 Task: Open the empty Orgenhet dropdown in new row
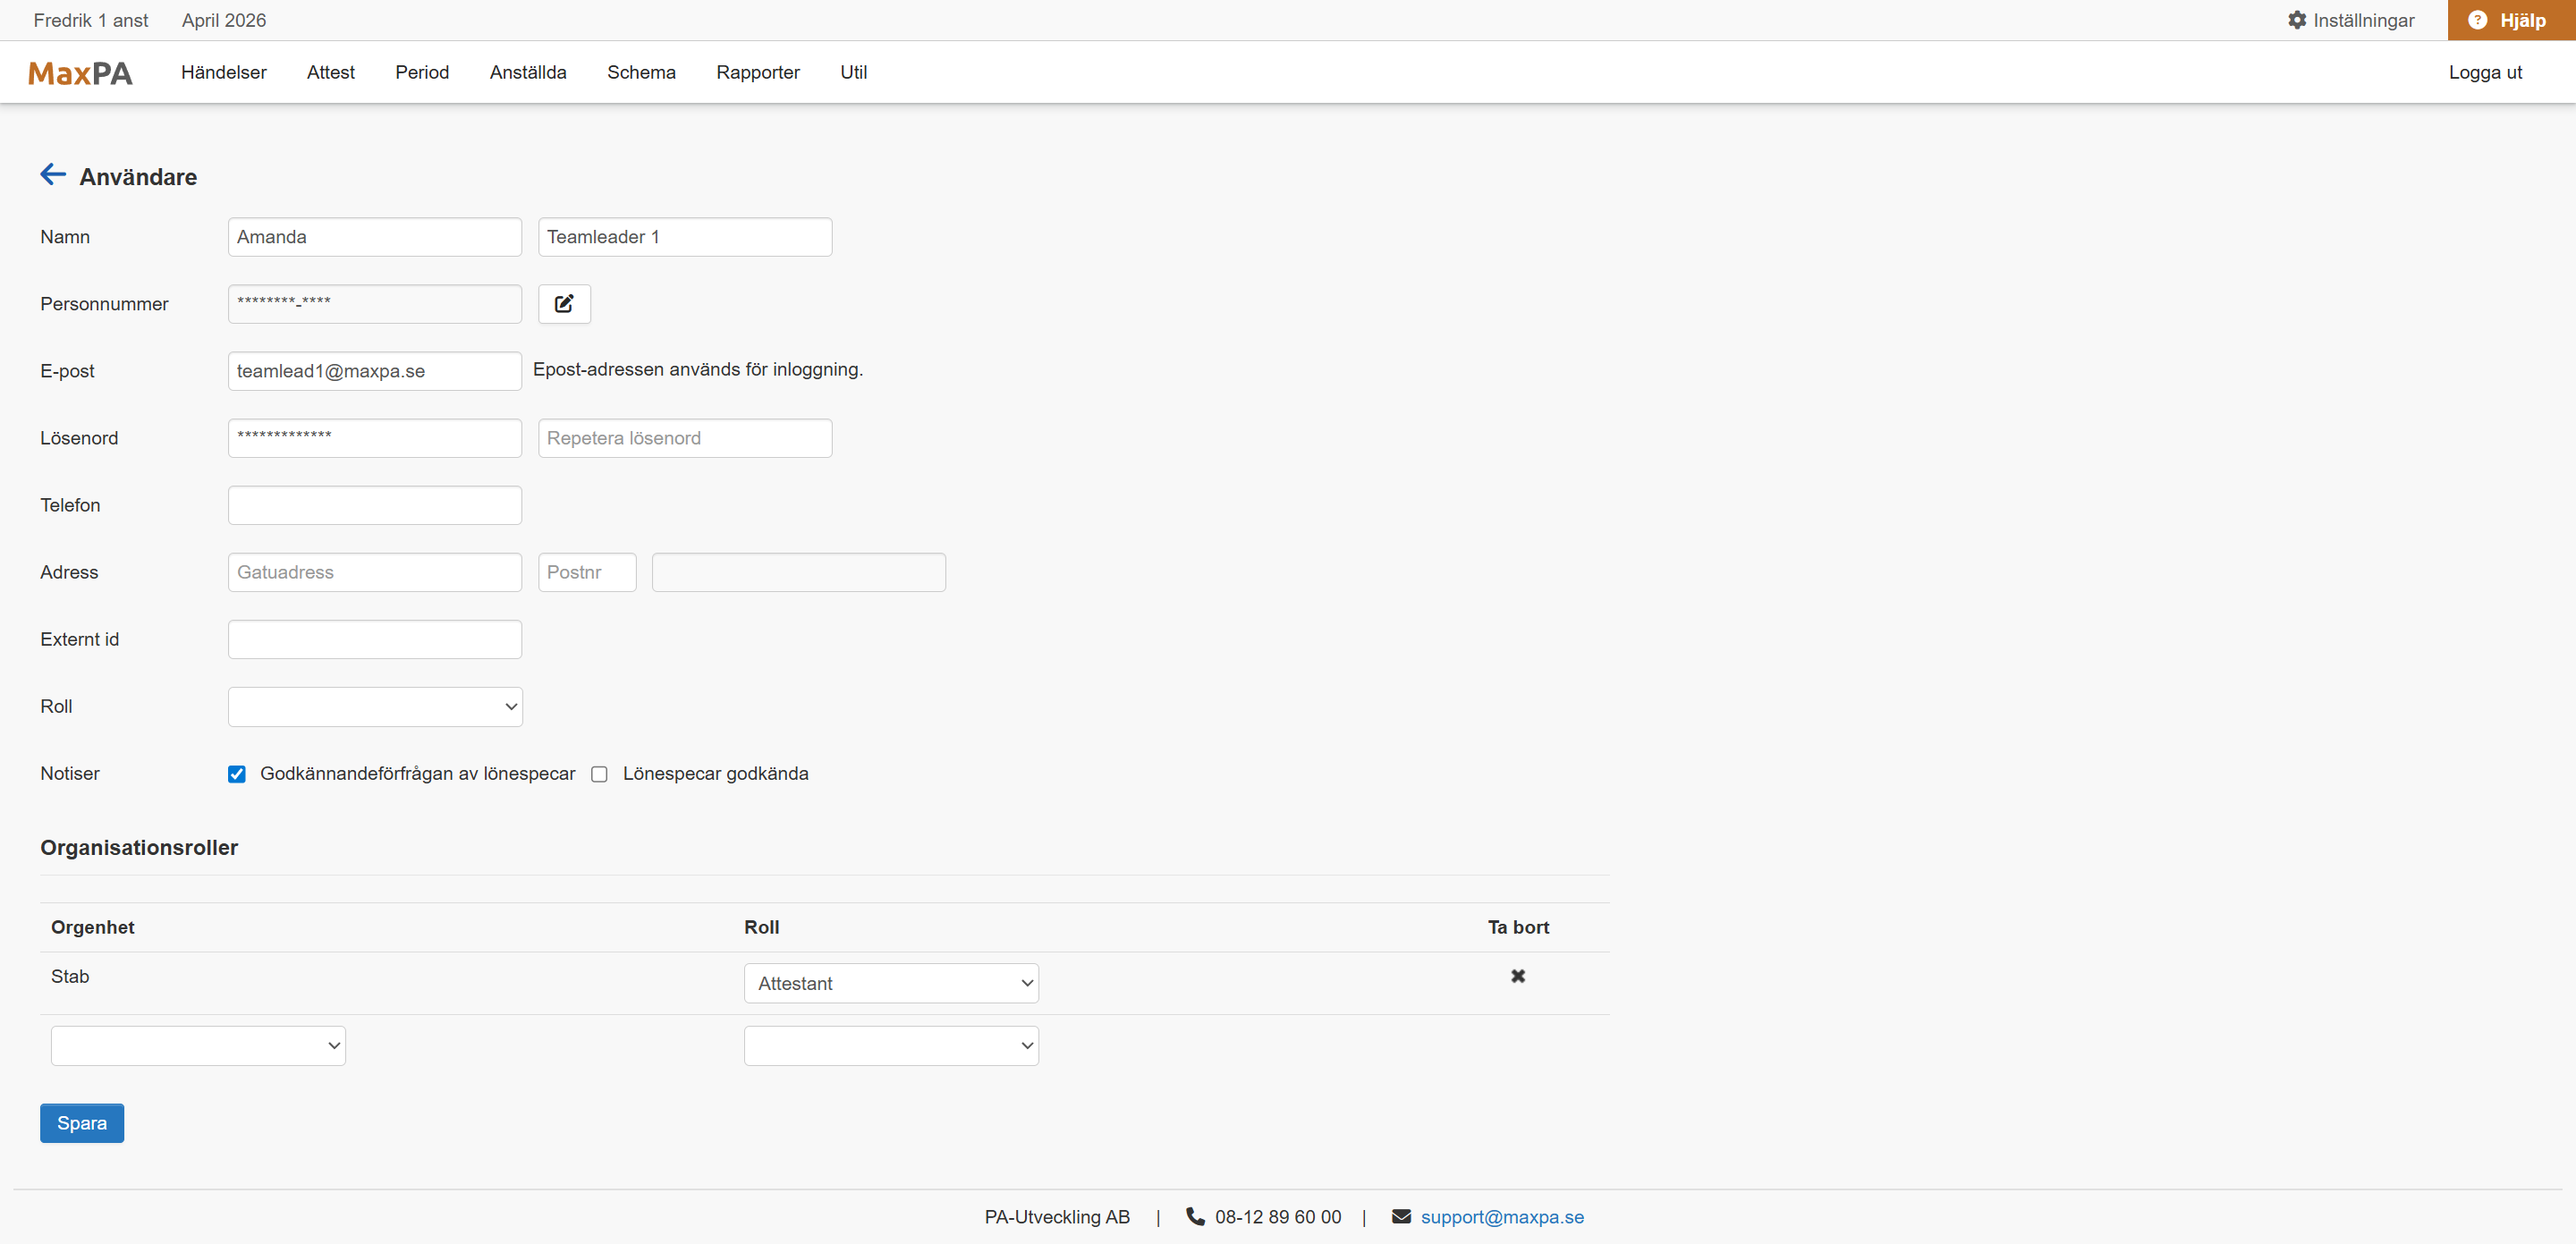198,1045
